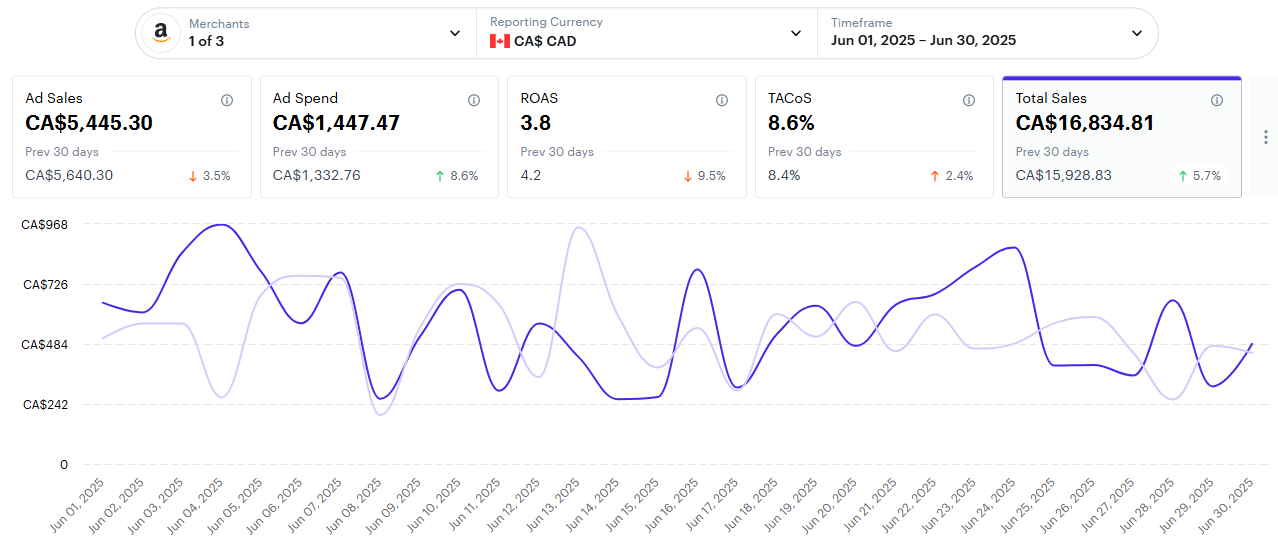
Task: Click the Canadian flag currency icon
Action: point(499,41)
